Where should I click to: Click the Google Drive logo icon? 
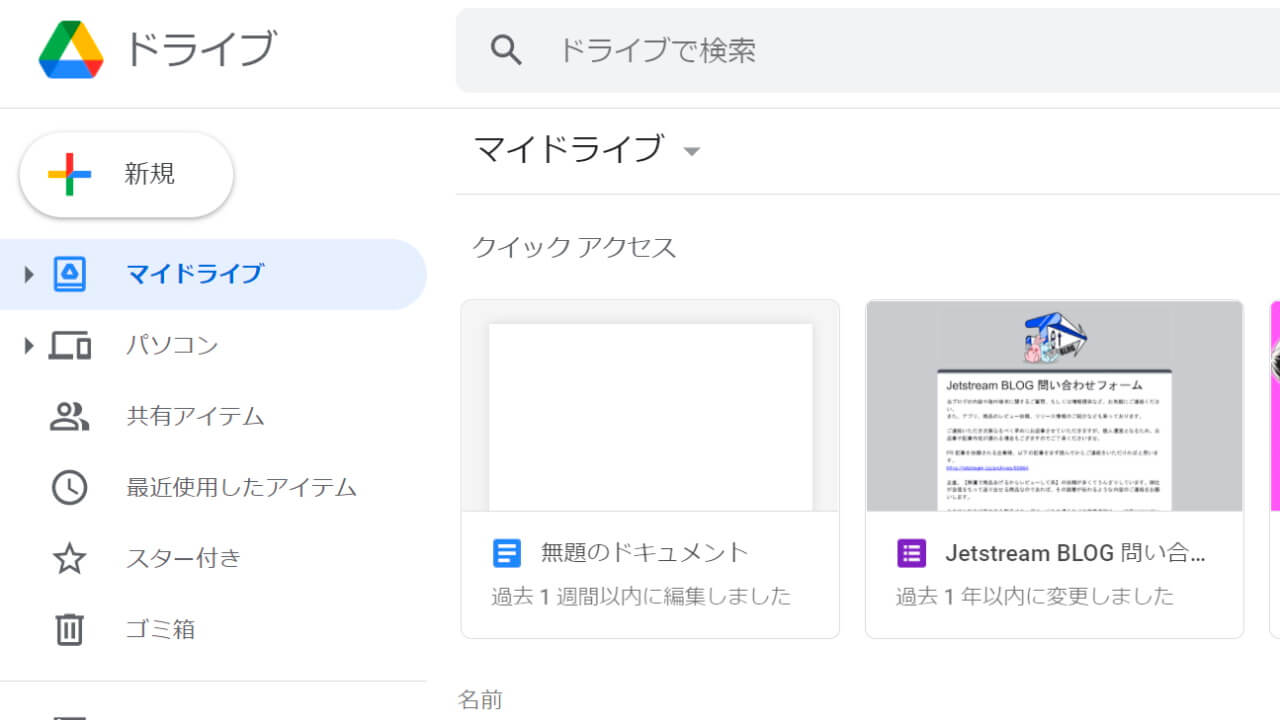(x=71, y=50)
